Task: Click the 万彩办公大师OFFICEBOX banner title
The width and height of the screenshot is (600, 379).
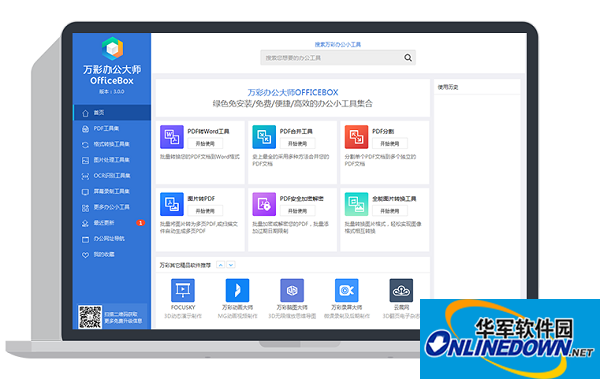Action: click(x=293, y=92)
